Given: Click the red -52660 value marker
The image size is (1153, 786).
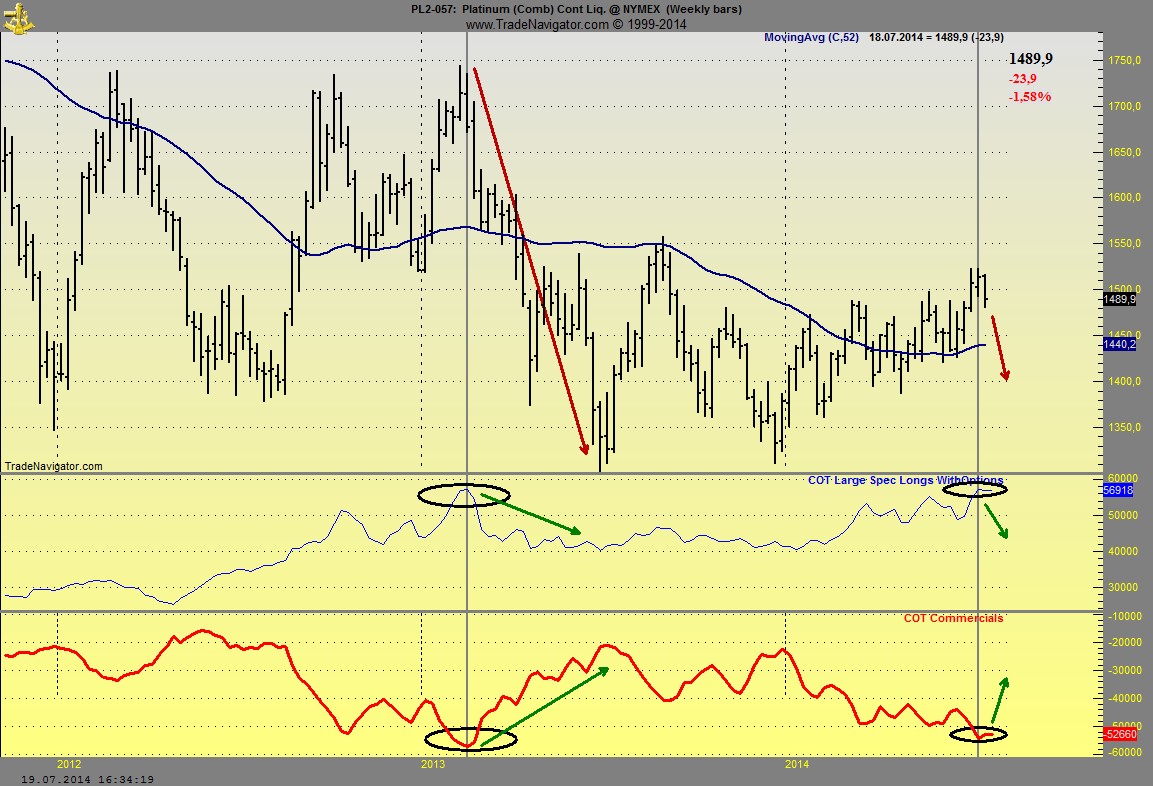Looking at the screenshot, I should [x=1120, y=734].
